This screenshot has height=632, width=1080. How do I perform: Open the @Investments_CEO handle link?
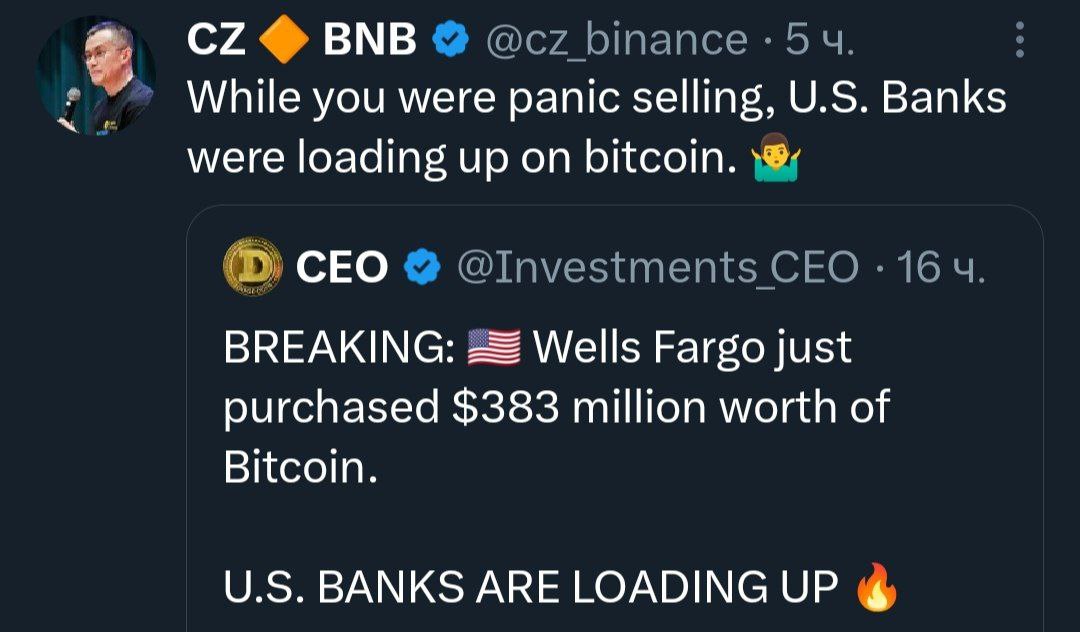(x=657, y=267)
